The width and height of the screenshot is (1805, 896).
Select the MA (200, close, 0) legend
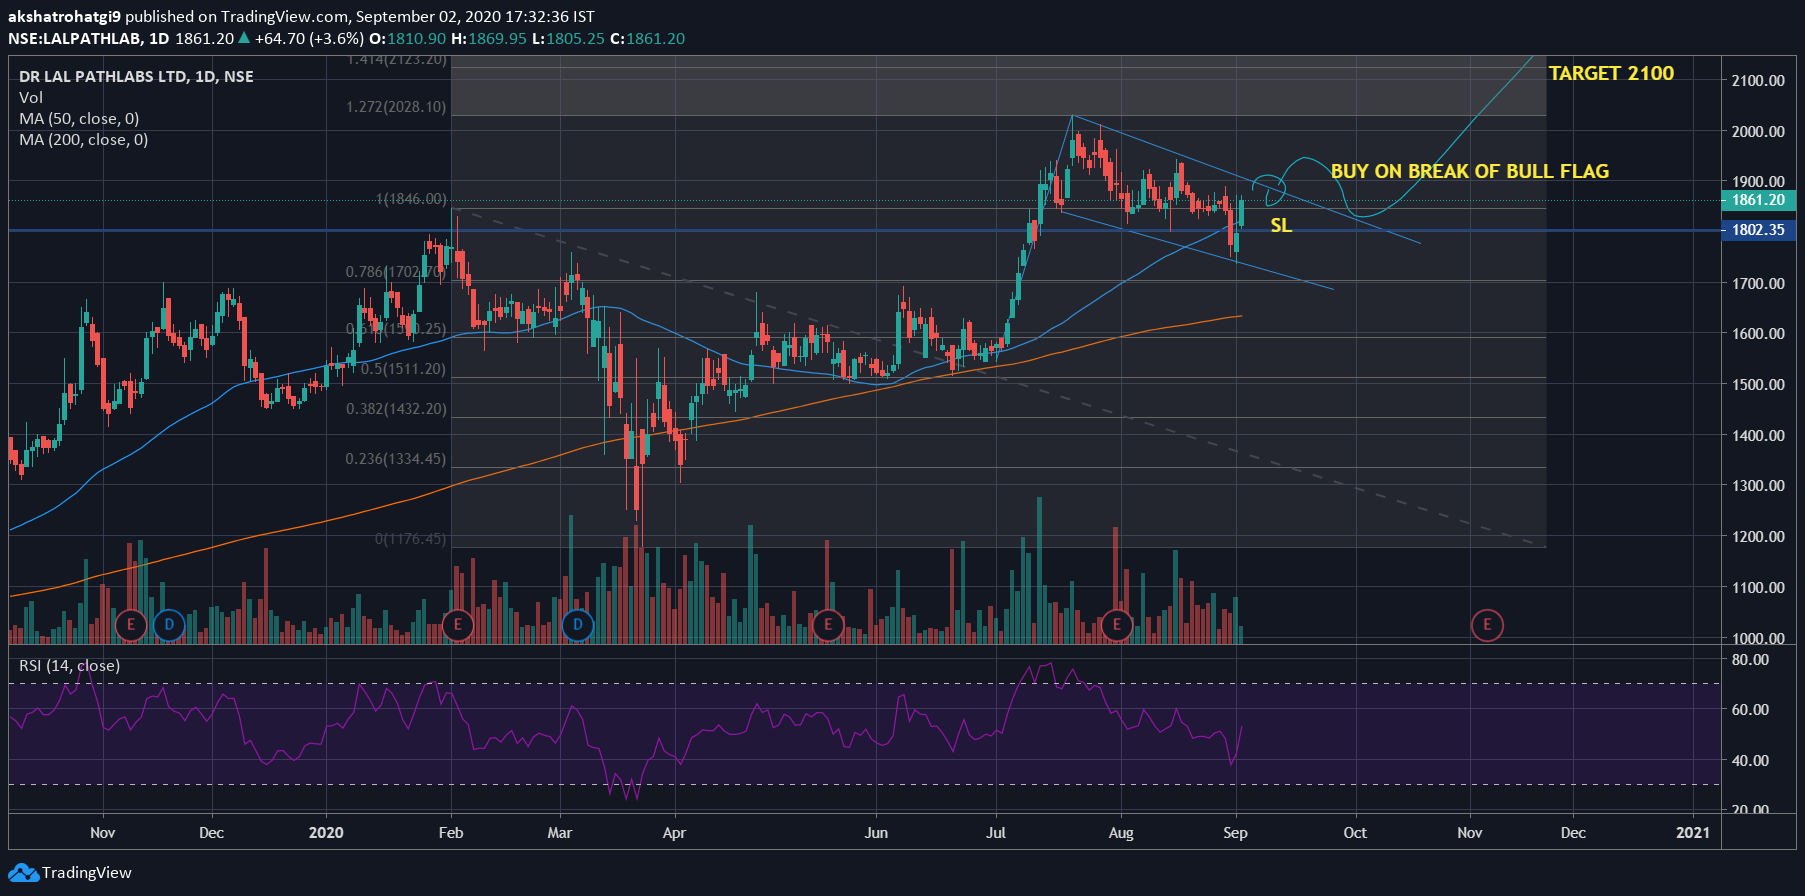(83, 139)
